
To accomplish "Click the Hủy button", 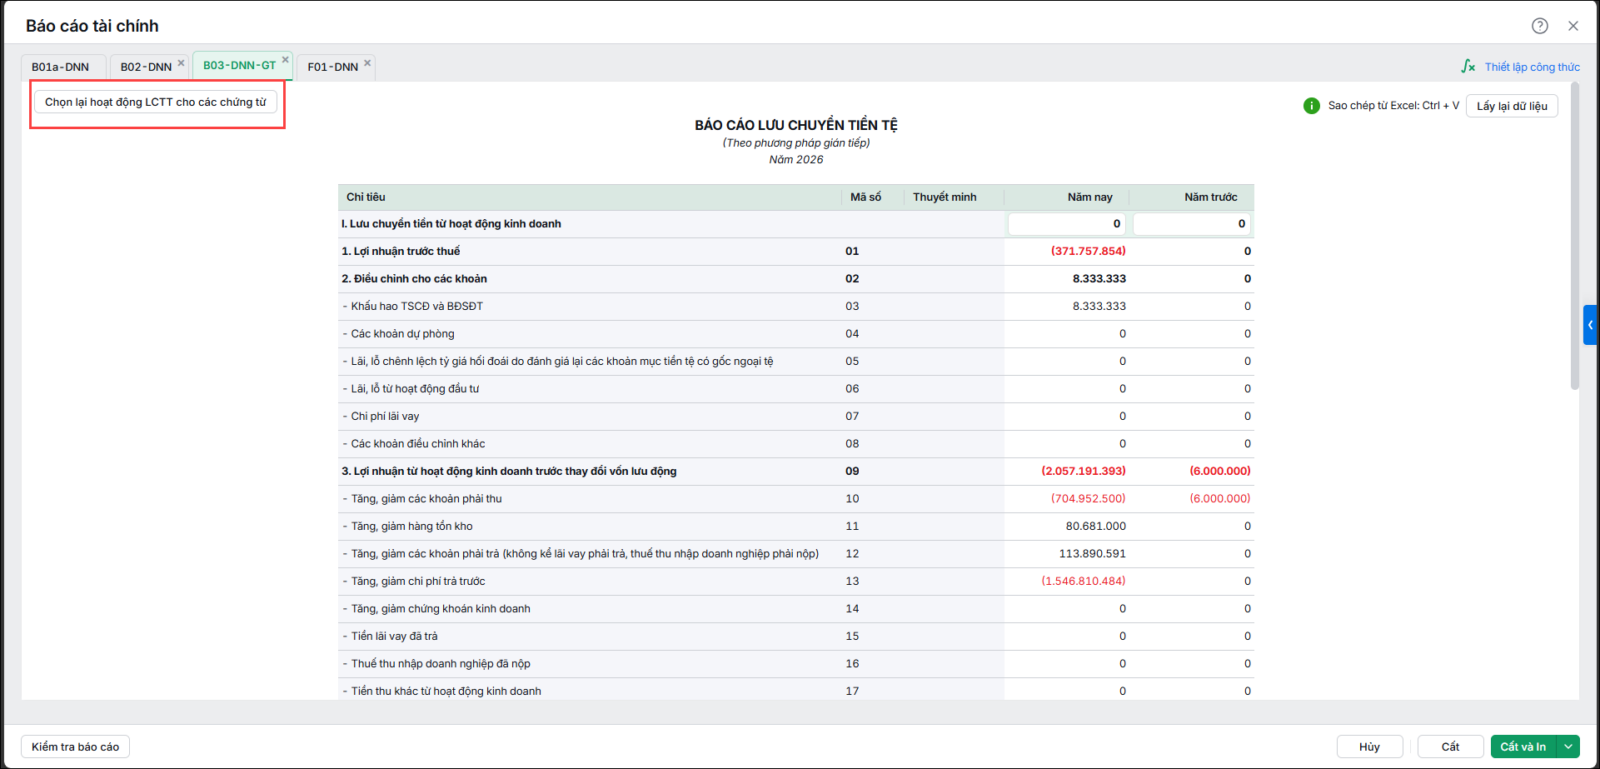I will [1370, 747].
